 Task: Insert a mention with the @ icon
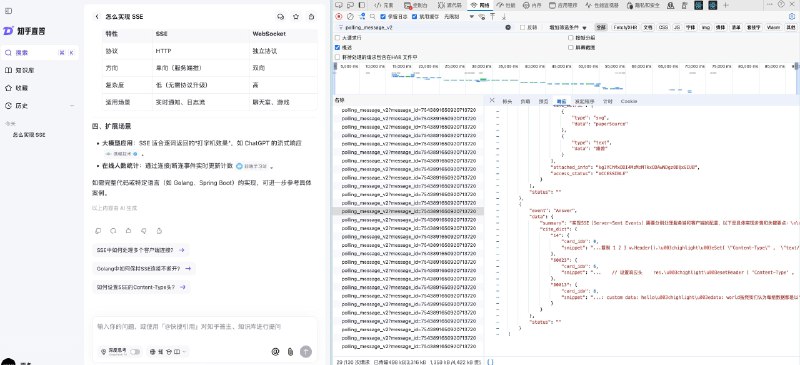click(x=276, y=351)
